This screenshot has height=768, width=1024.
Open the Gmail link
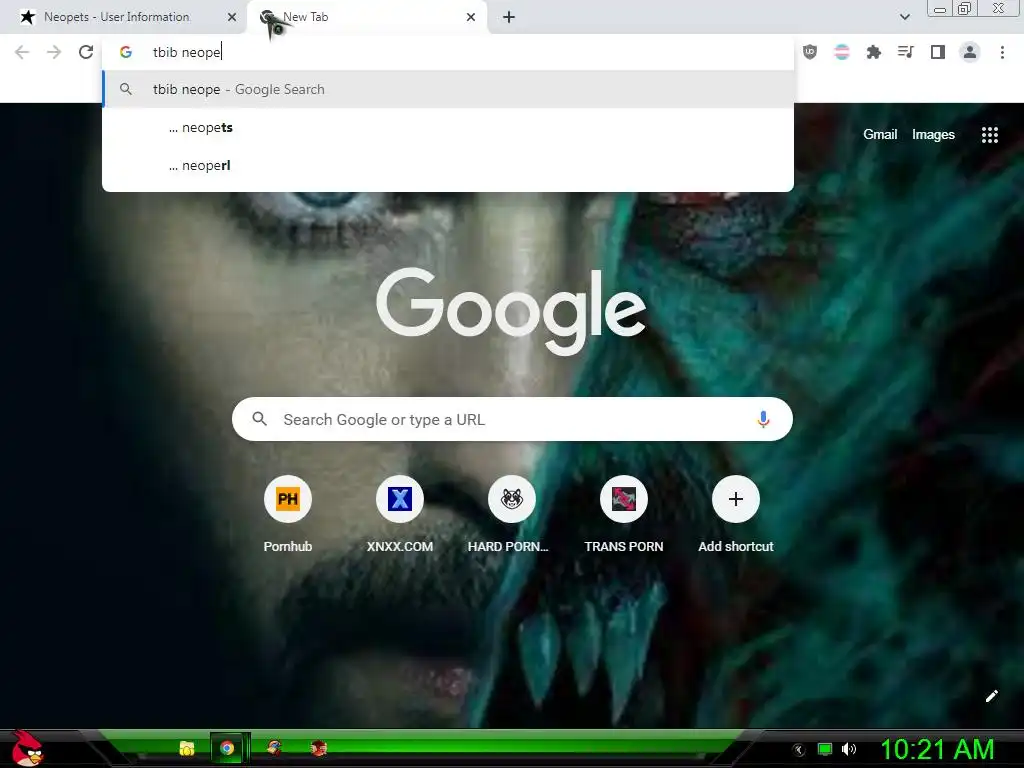880,135
